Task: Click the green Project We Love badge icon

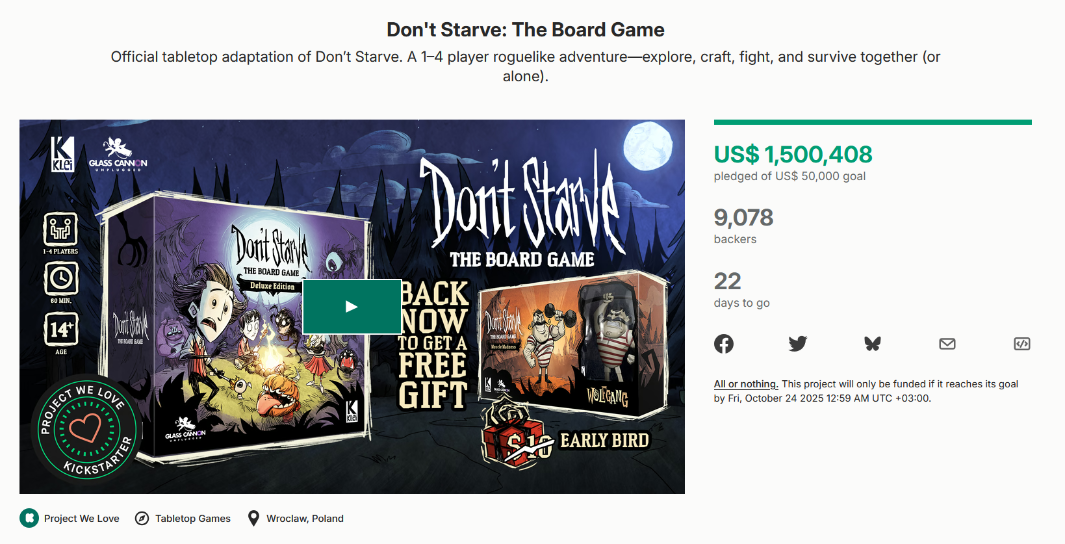Action: pos(29,518)
